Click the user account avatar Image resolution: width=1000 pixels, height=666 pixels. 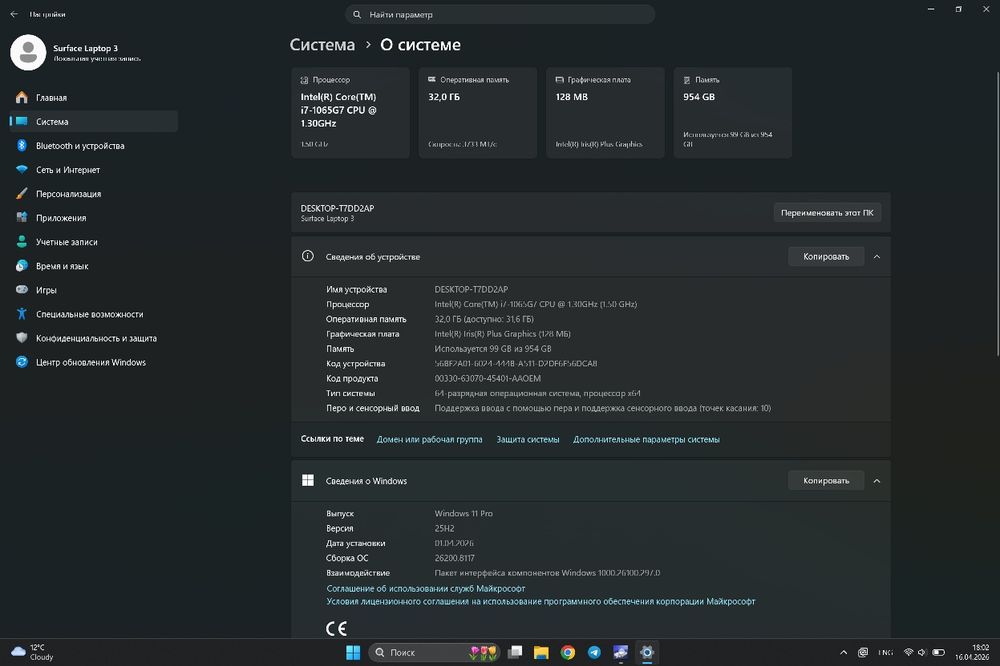28,52
